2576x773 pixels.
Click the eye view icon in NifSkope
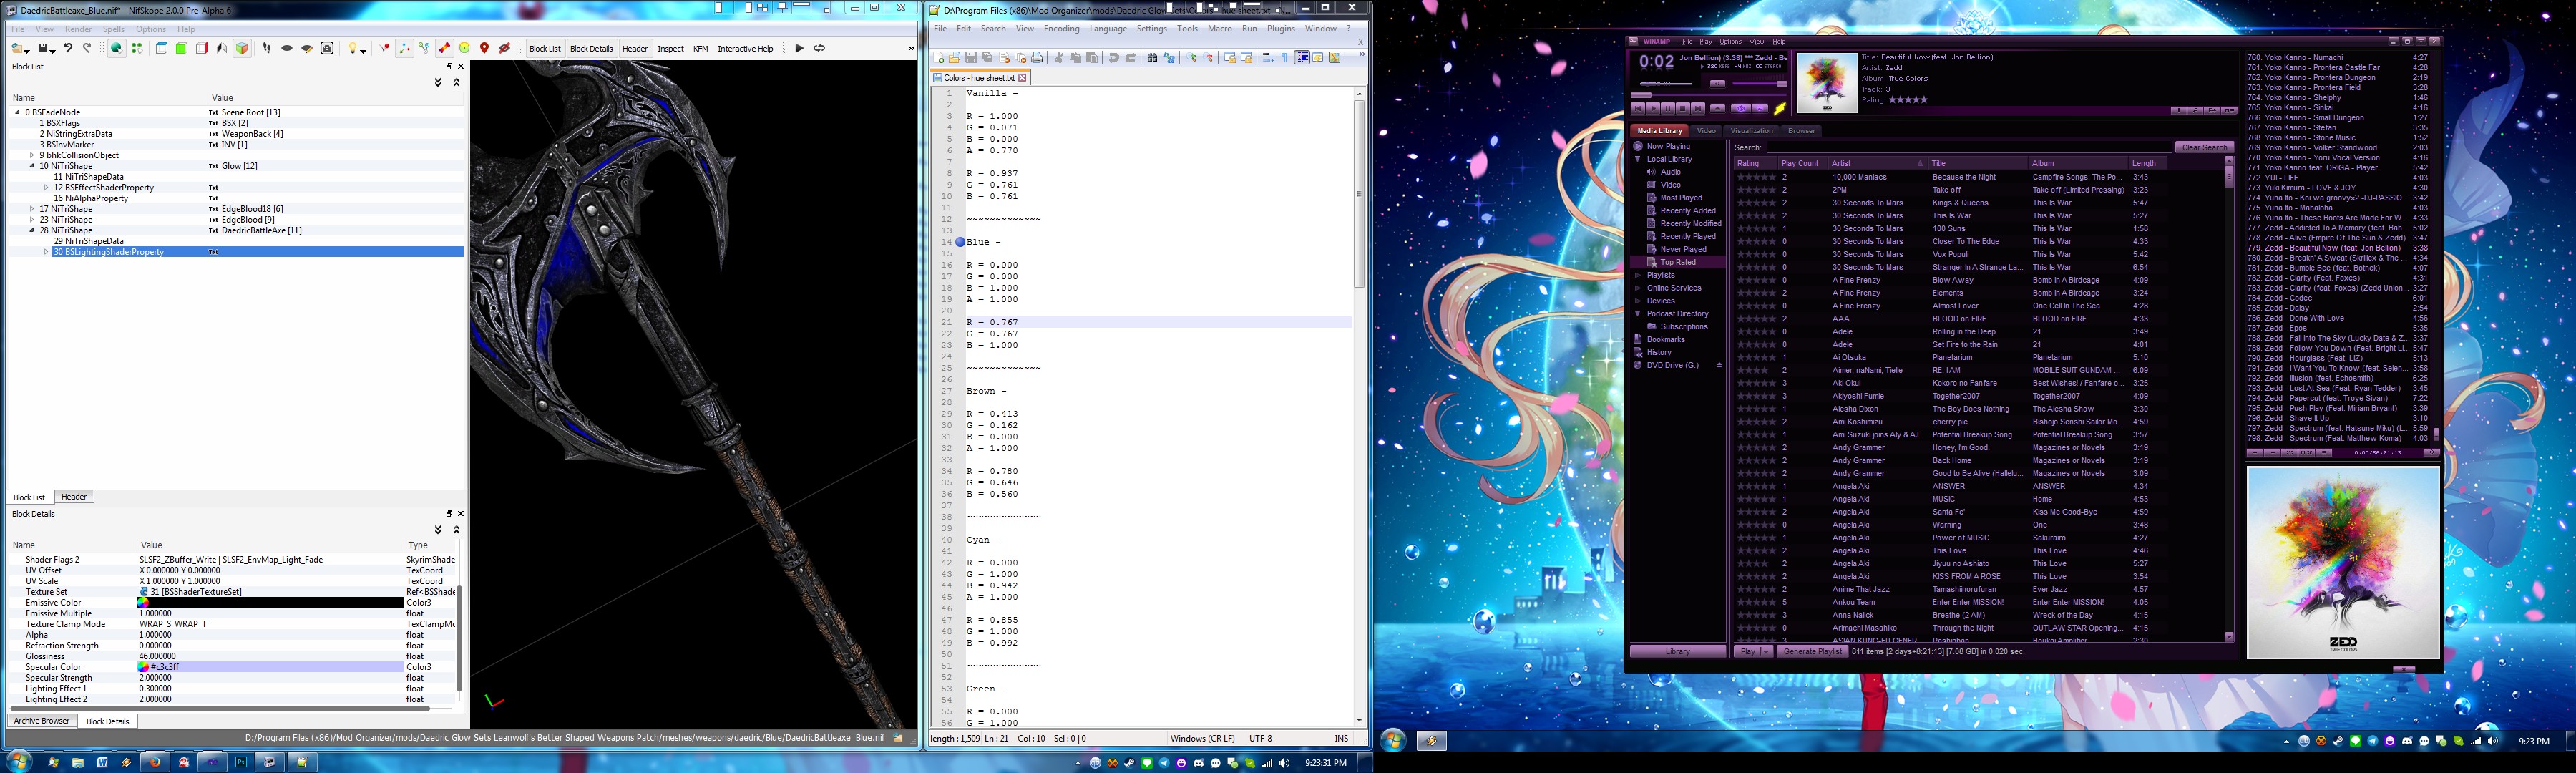click(x=287, y=48)
